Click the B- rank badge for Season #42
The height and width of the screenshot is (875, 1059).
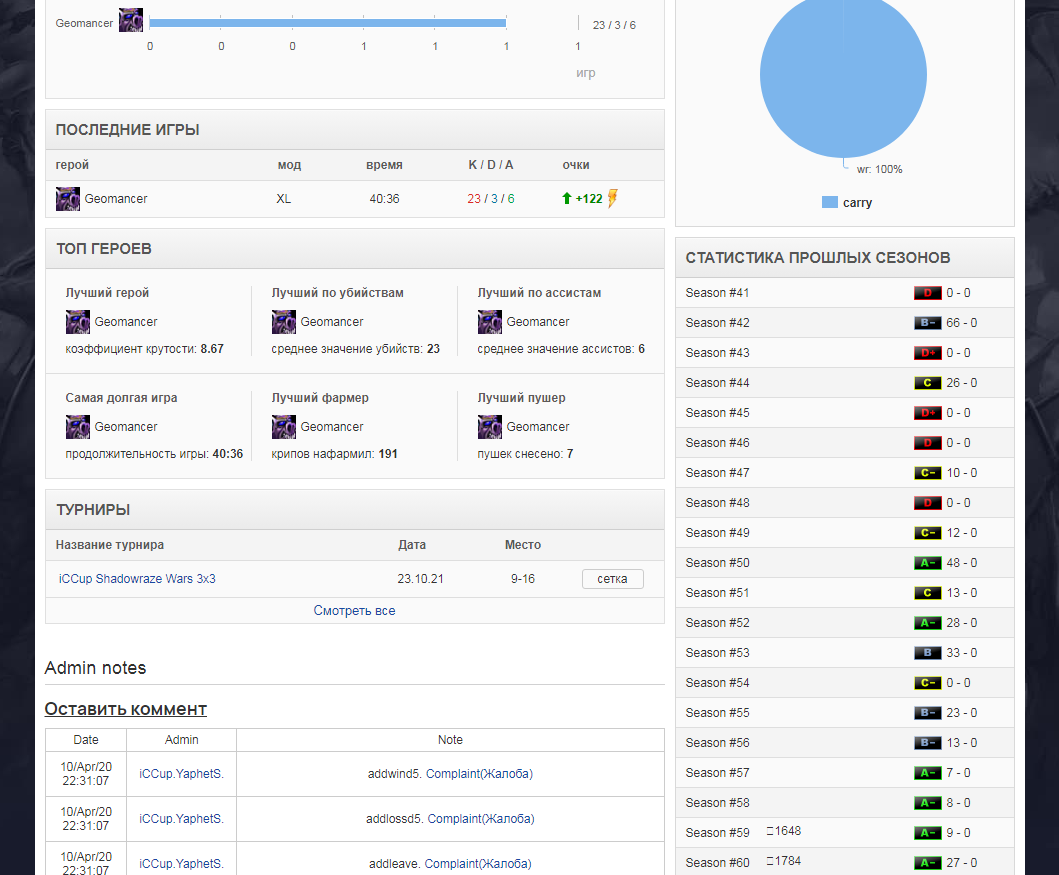coord(927,323)
